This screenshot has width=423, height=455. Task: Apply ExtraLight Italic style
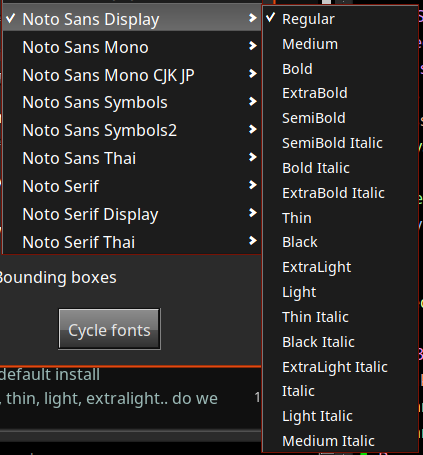[340, 367]
